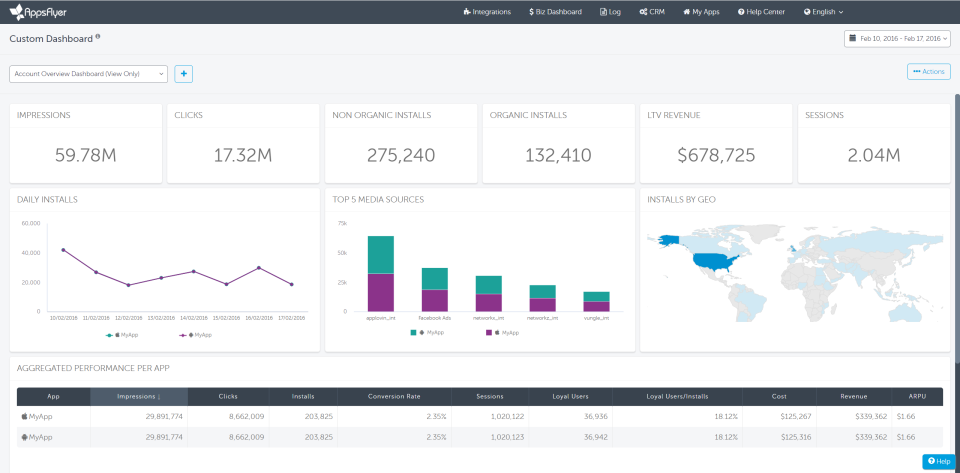
Task: Open the Log page
Action: click(610, 12)
